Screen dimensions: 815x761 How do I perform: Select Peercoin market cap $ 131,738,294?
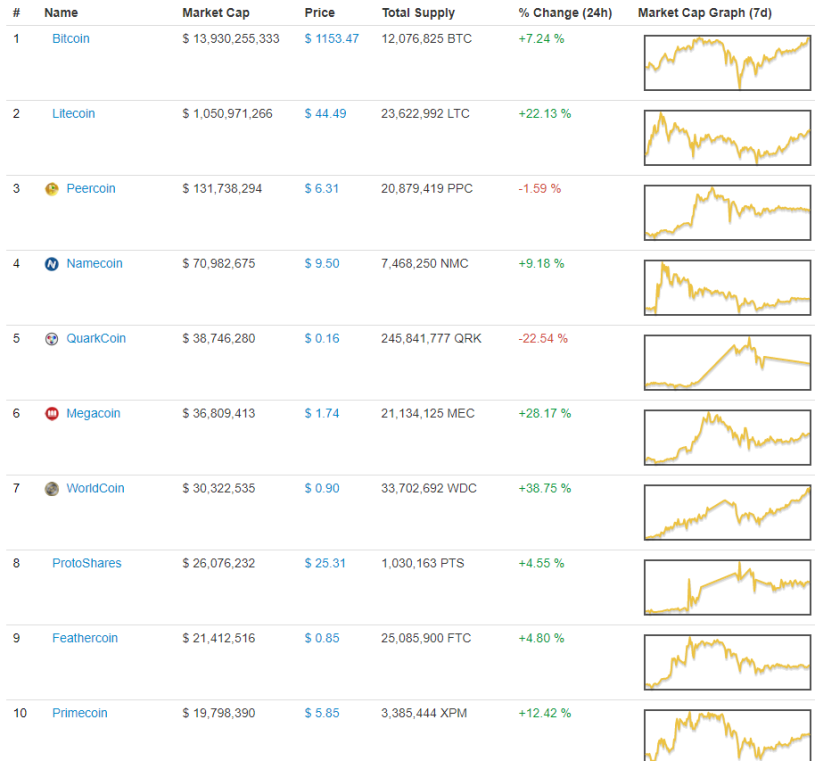point(222,189)
